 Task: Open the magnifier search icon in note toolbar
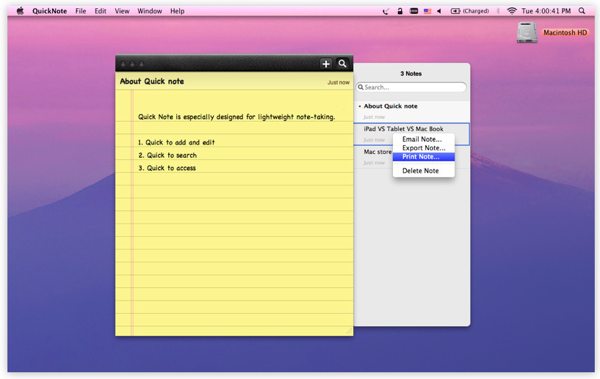pos(342,64)
